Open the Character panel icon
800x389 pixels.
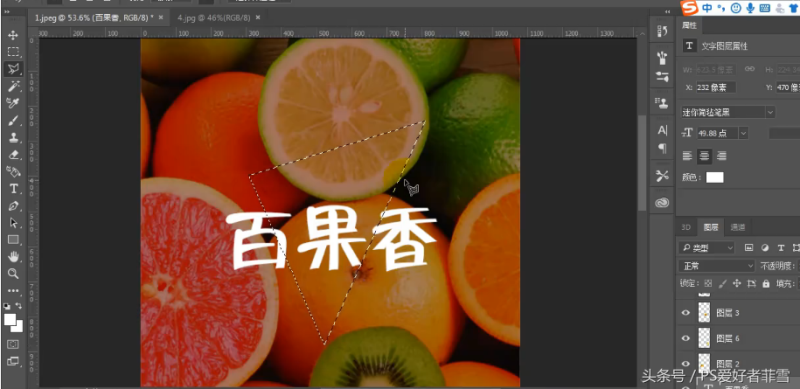[x=662, y=130]
